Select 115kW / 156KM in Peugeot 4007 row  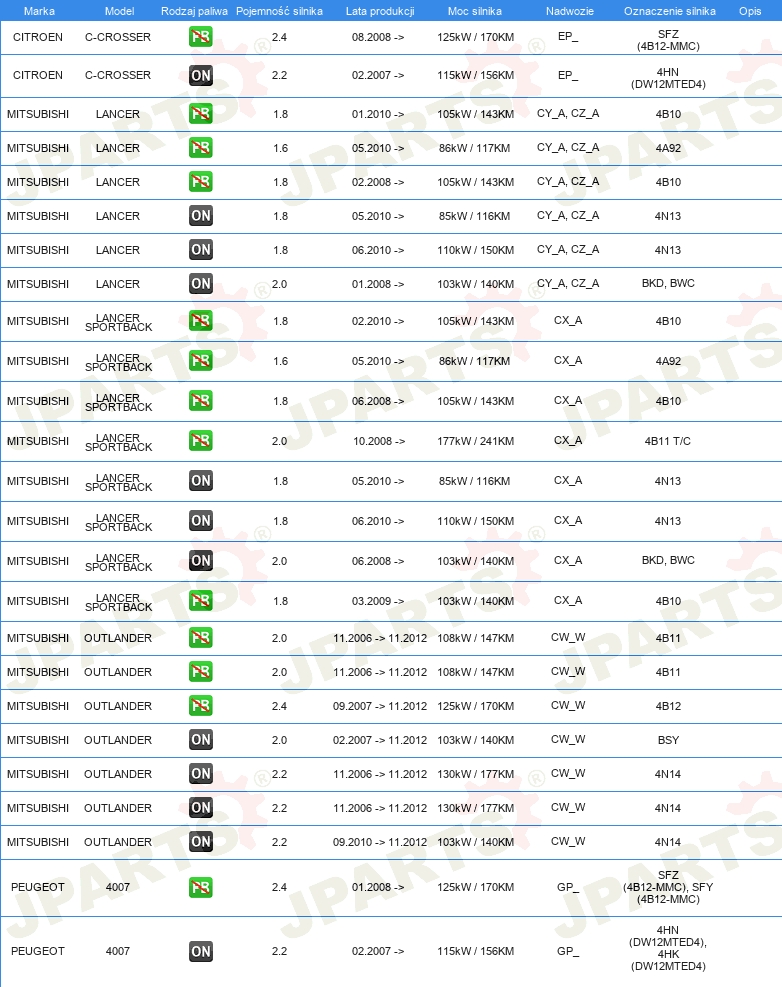pyautogui.click(x=475, y=951)
